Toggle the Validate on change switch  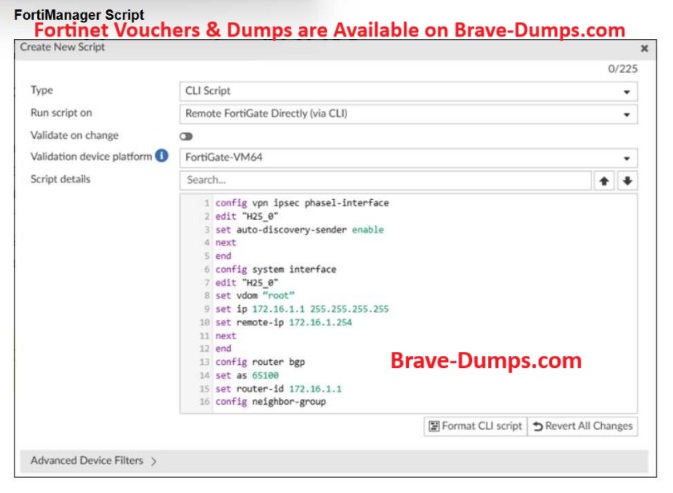point(186,136)
